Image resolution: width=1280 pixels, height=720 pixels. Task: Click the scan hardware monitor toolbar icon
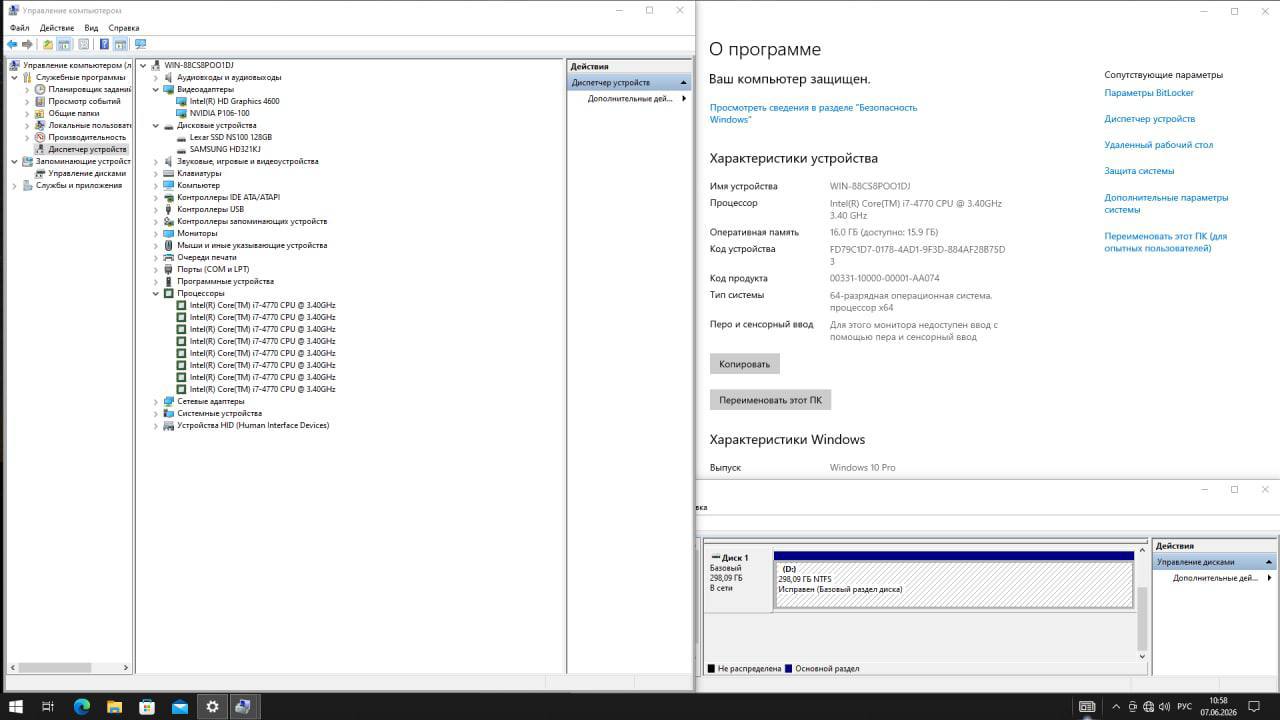[140, 44]
